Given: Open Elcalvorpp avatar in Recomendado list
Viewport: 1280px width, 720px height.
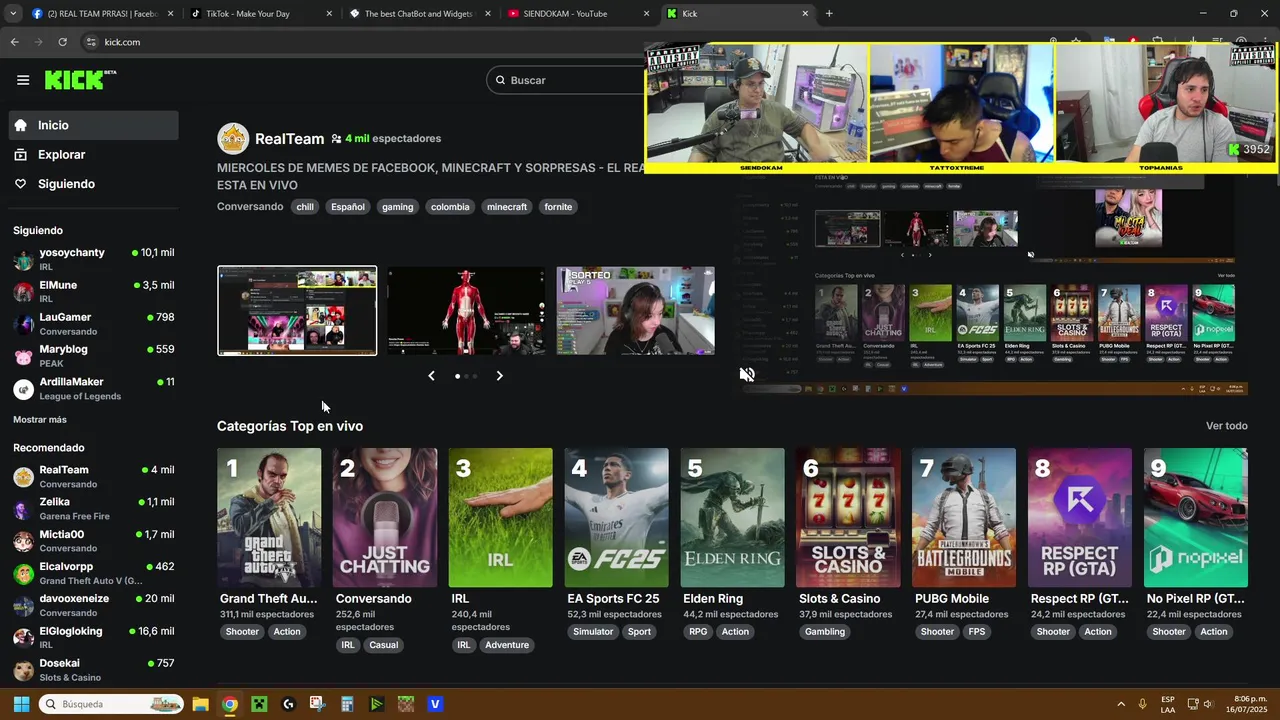Looking at the screenshot, I should 23,574.
